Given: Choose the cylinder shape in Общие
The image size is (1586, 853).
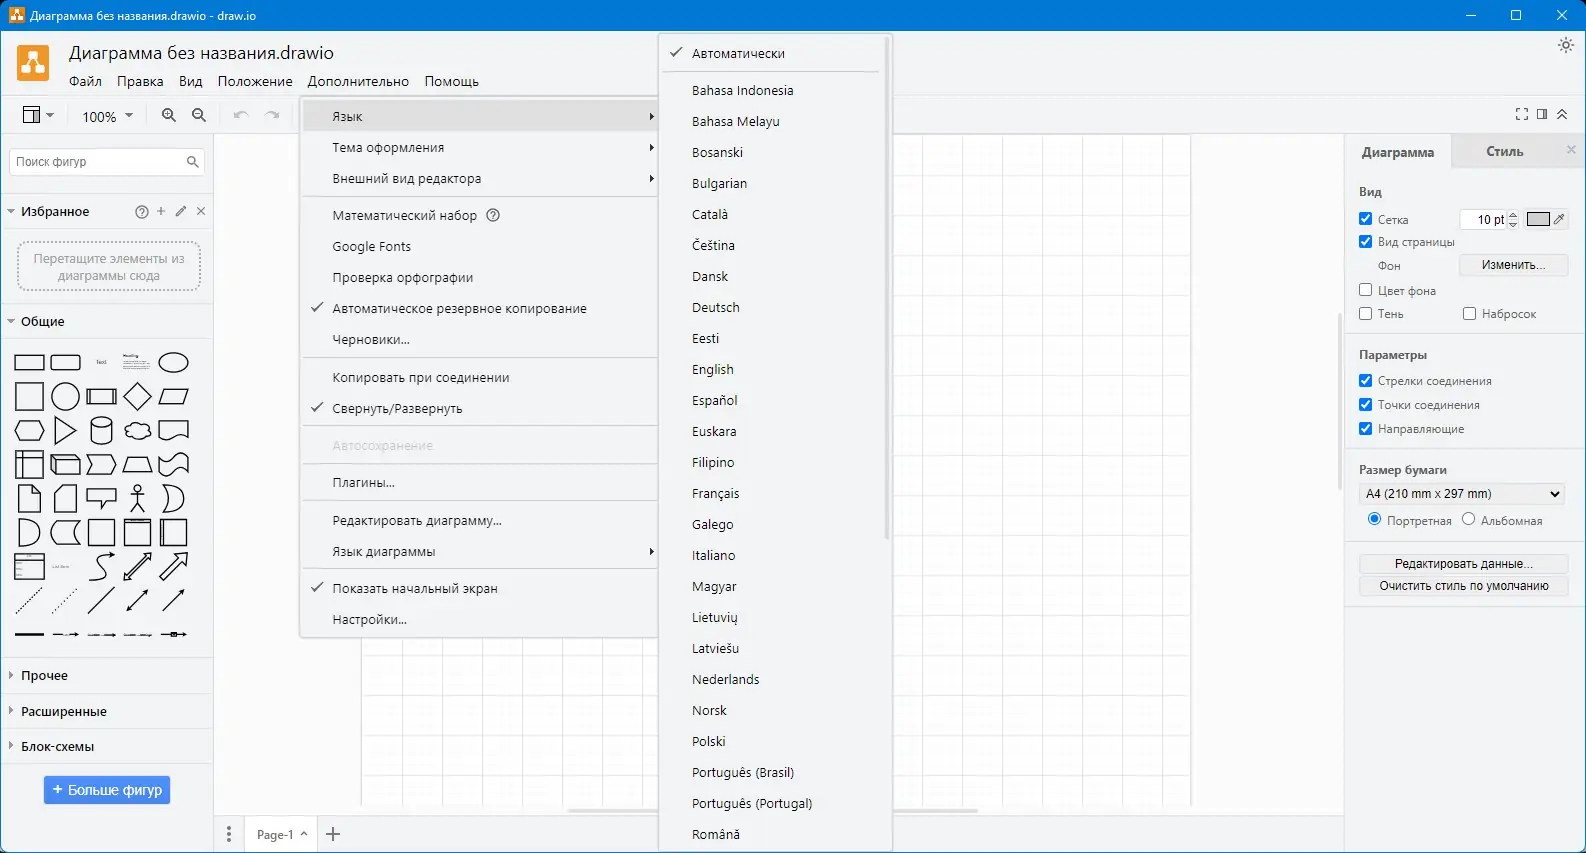Looking at the screenshot, I should [x=101, y=431].
